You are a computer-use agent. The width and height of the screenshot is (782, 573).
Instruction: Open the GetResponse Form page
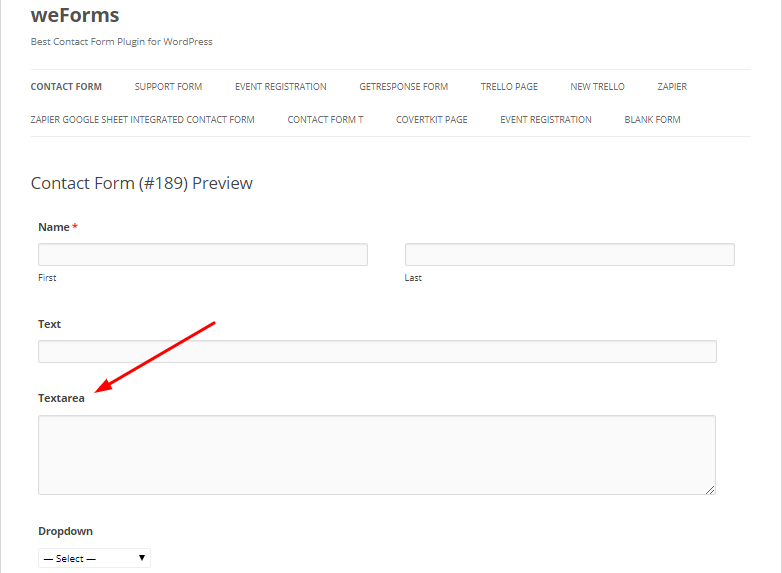pyautogui.click(x=403, y=87)
